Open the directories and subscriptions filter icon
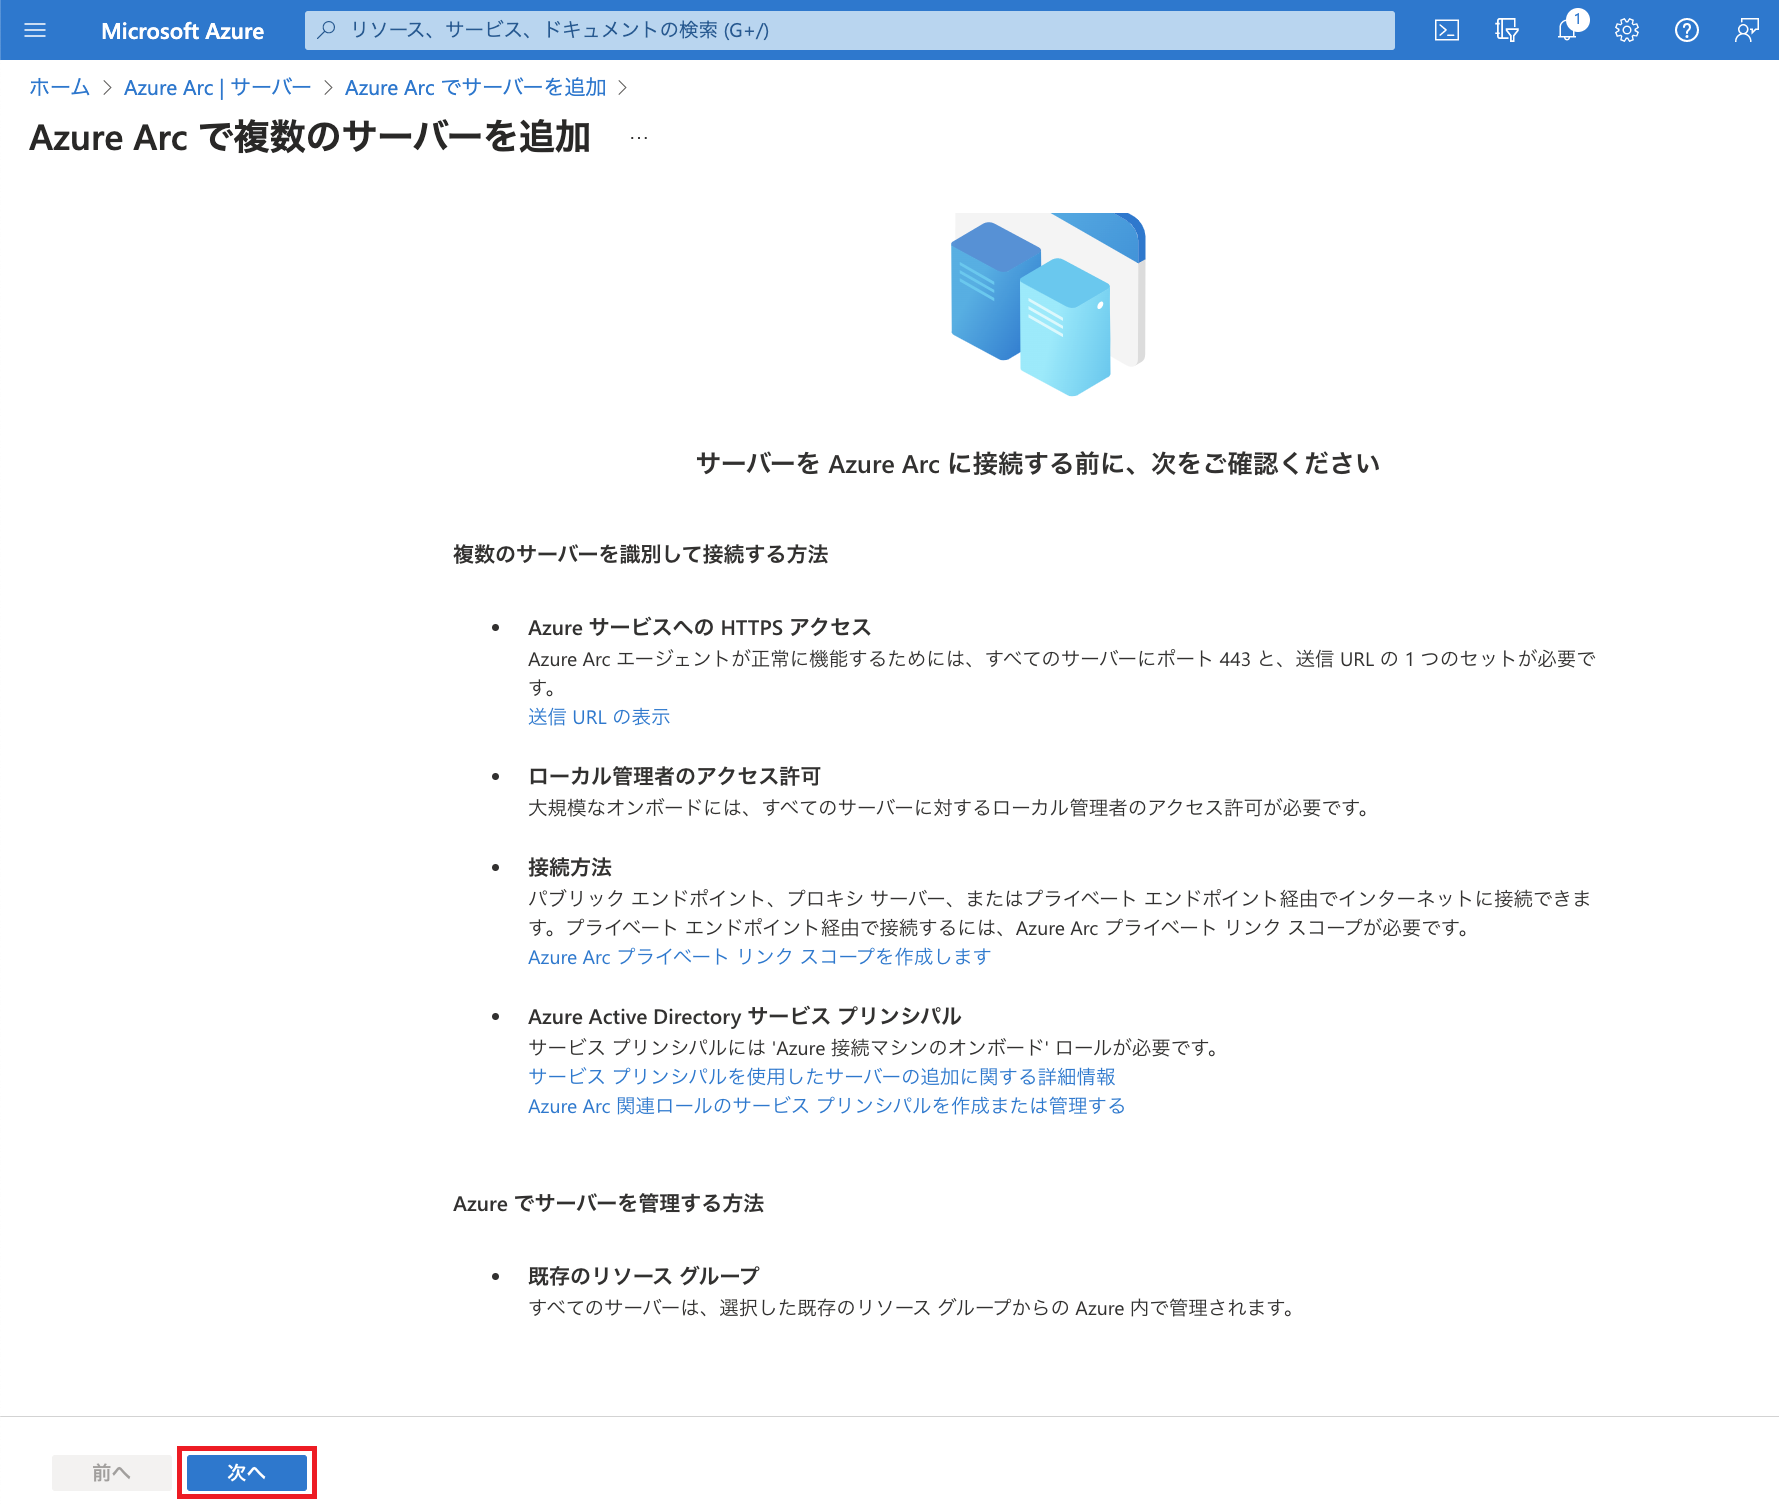1779x1507 pixels. point(1507,30)
